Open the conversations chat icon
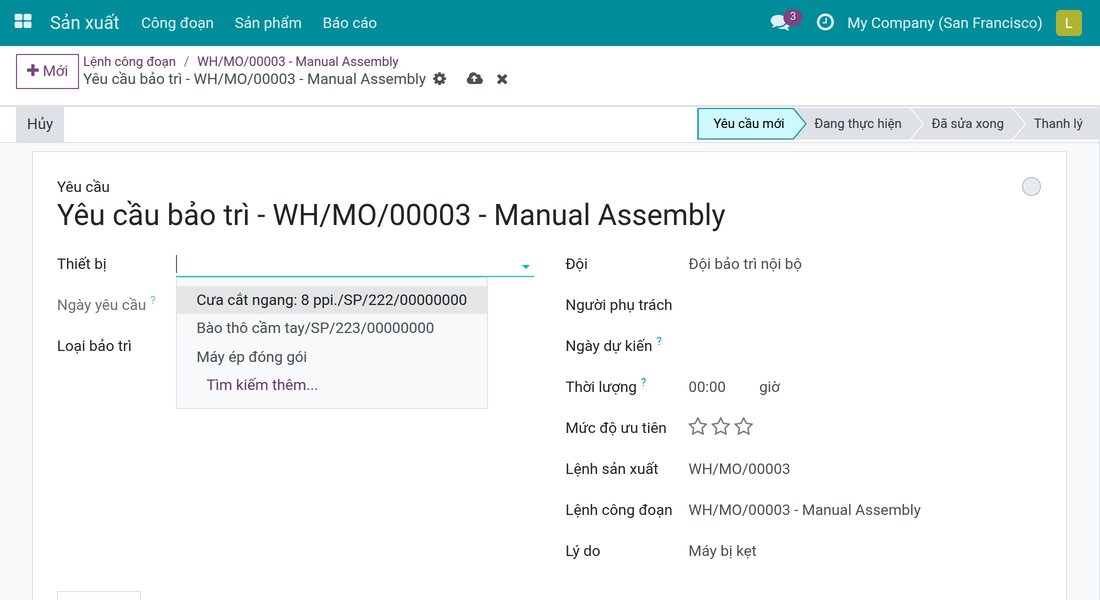 [x=779, y=22]
